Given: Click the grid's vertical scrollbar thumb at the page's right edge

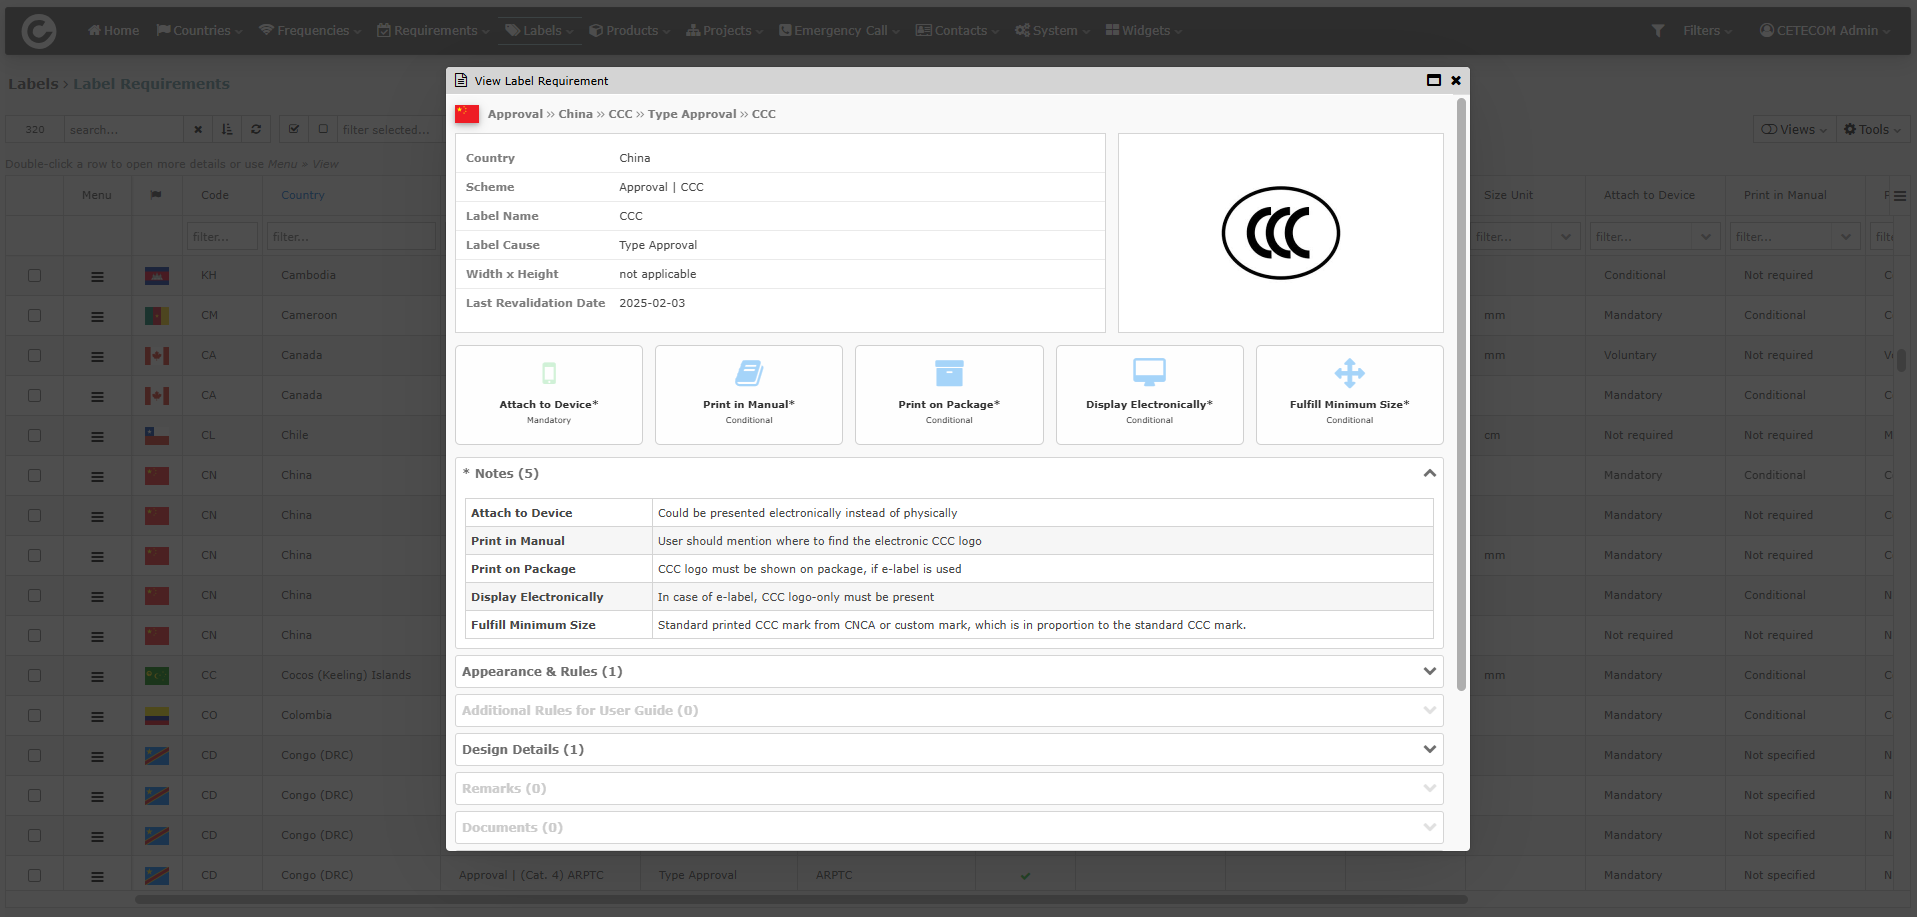Looking at the screenshot, I should (x=1901, y=359).
